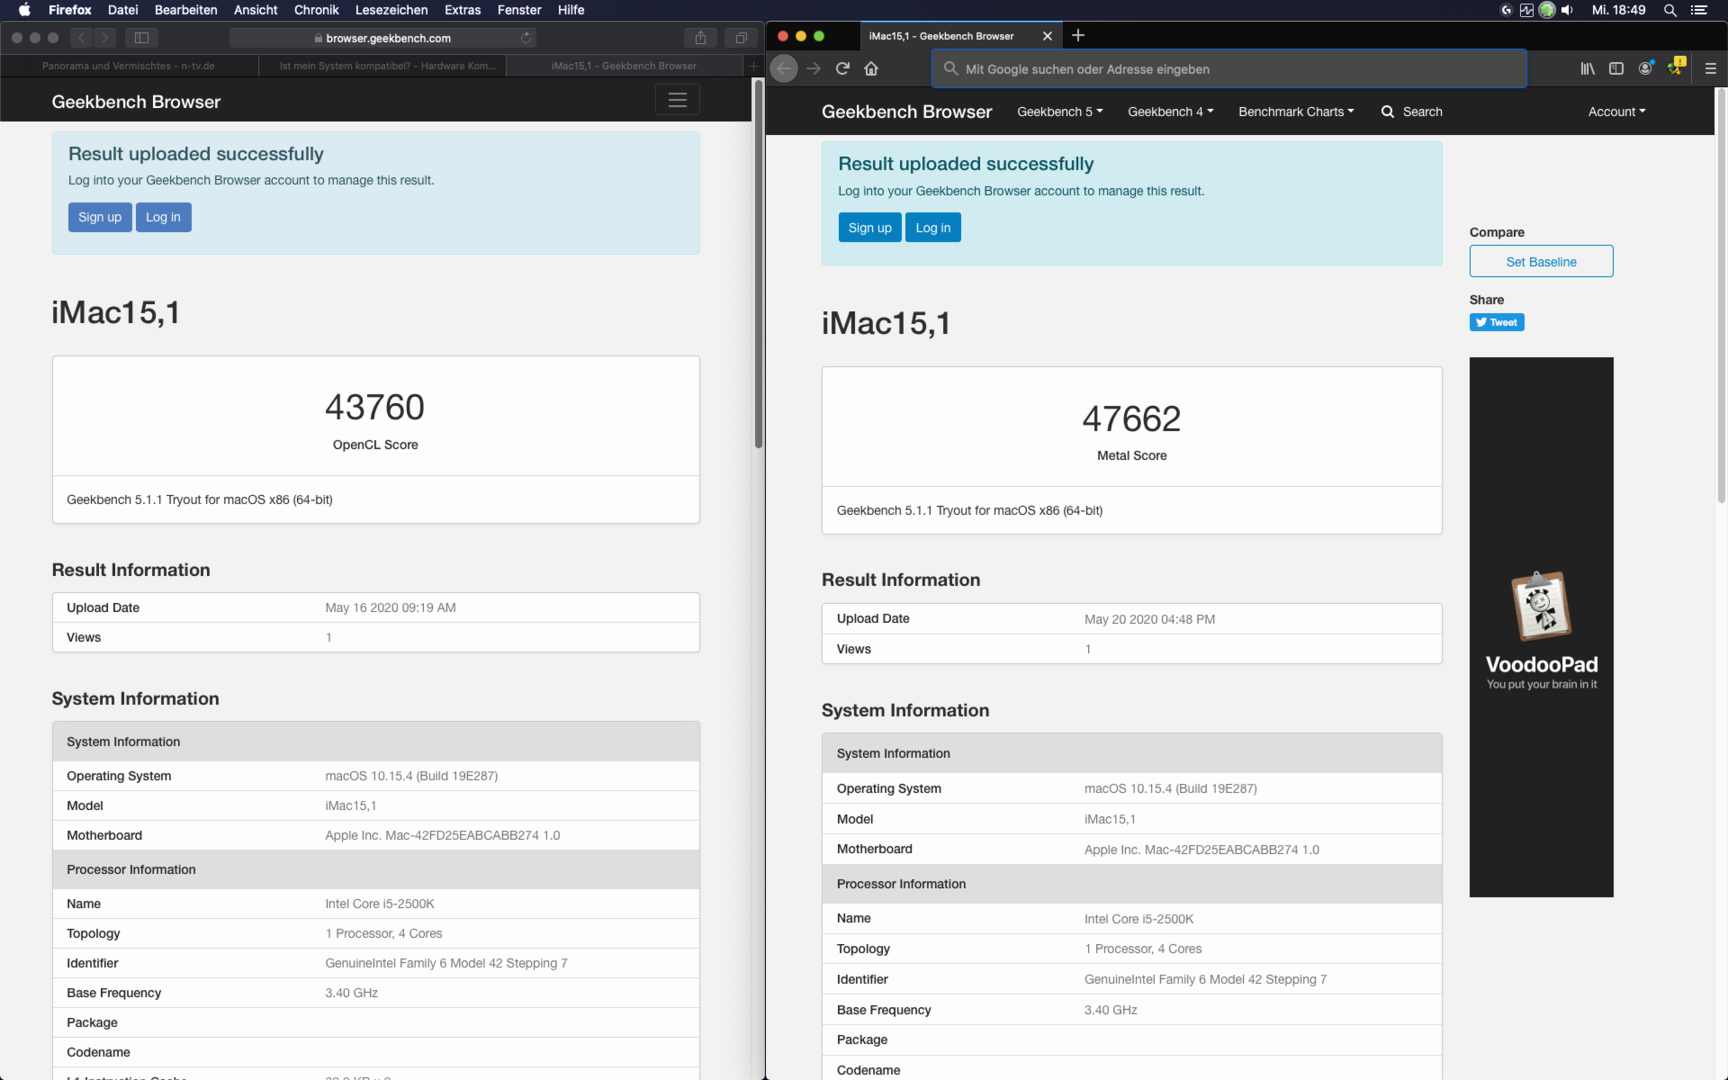Switch to the Panorama und Vermischtes tab
This screenshot has height=1080, width=1728.
point(129,66)
